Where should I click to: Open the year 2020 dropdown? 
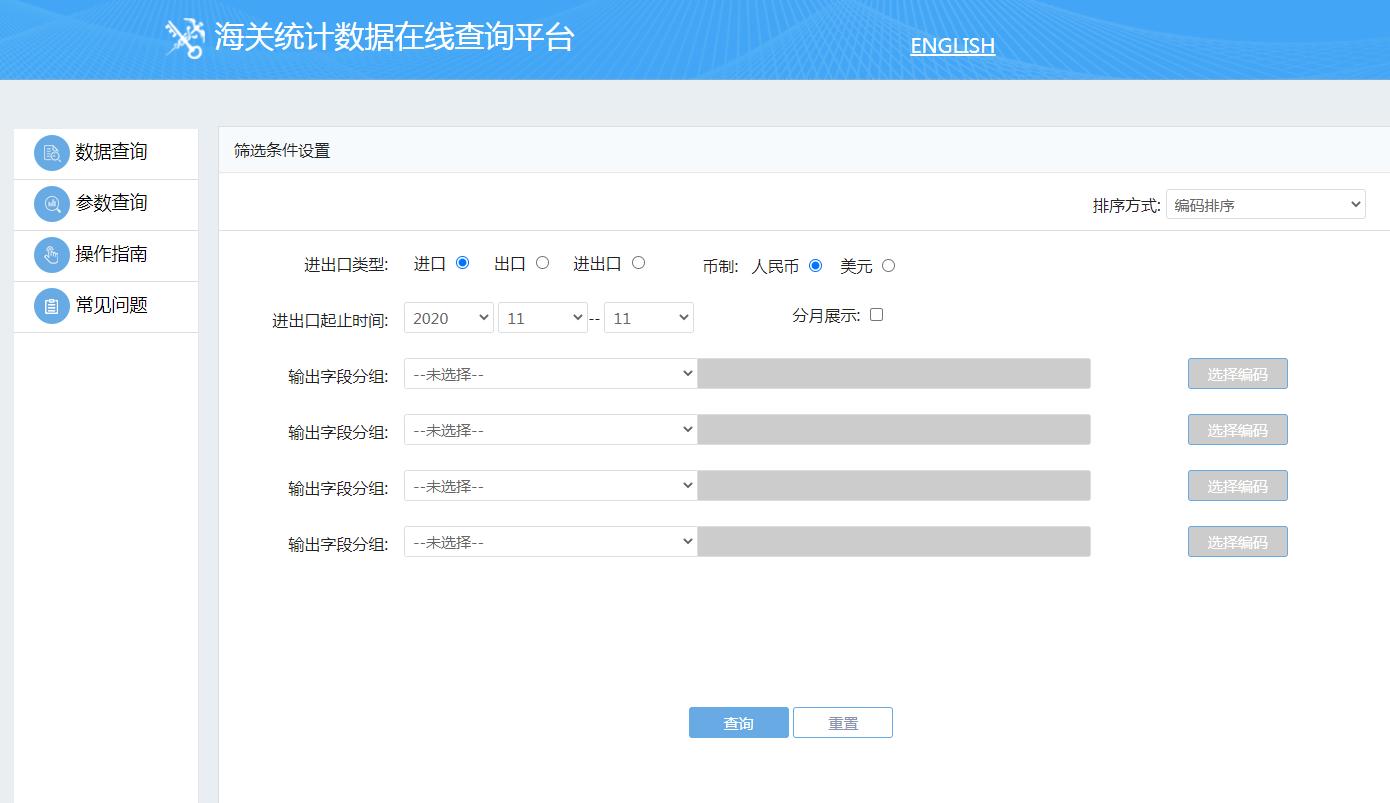(448, 317)
